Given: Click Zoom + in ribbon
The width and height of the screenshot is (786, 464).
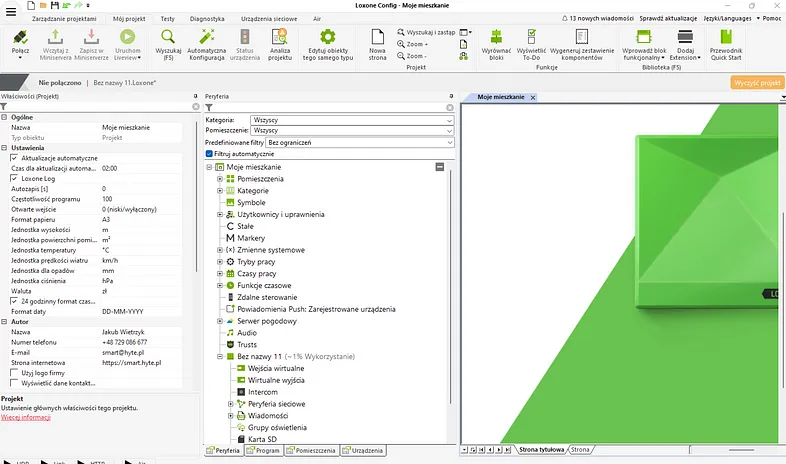Looking at the screenshot, I should coord(412,44).
